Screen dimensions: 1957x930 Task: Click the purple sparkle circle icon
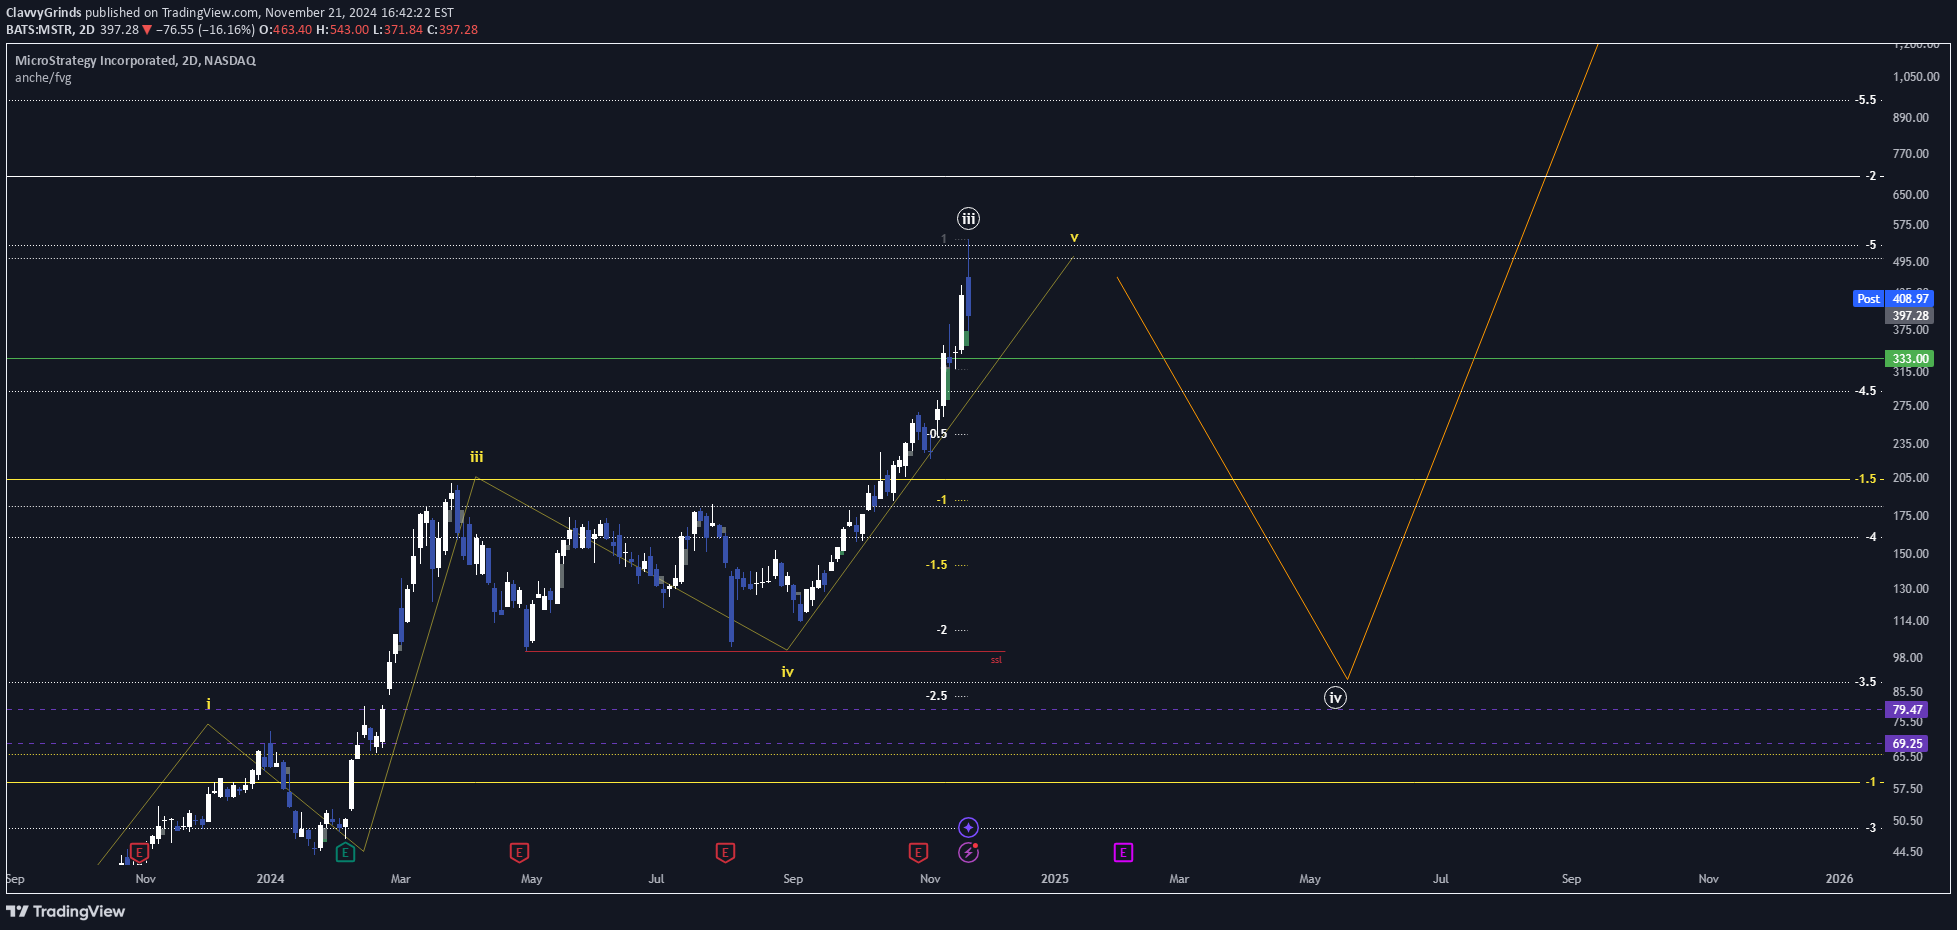(x=968, y=827)
